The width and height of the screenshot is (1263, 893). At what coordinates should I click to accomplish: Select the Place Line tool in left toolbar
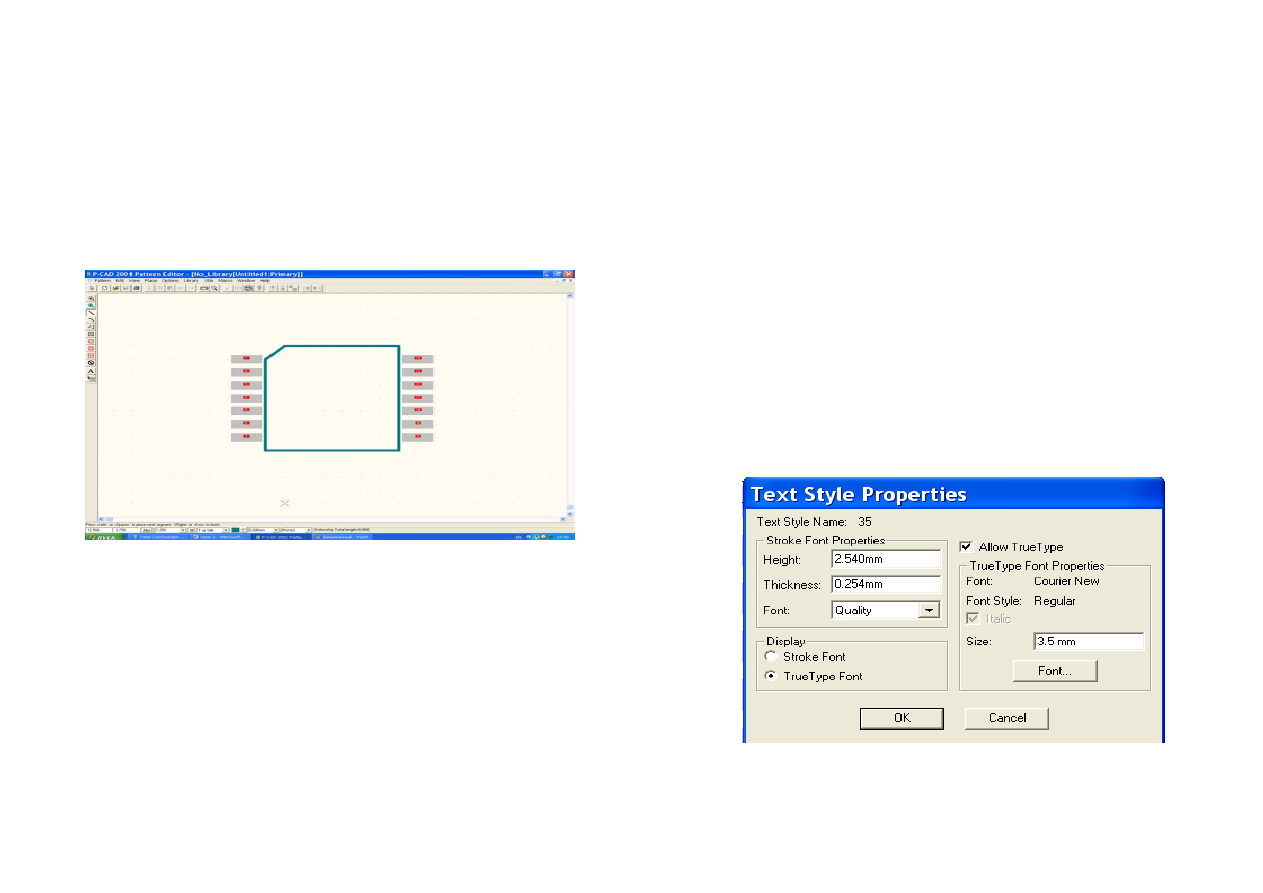coord(91,312)
